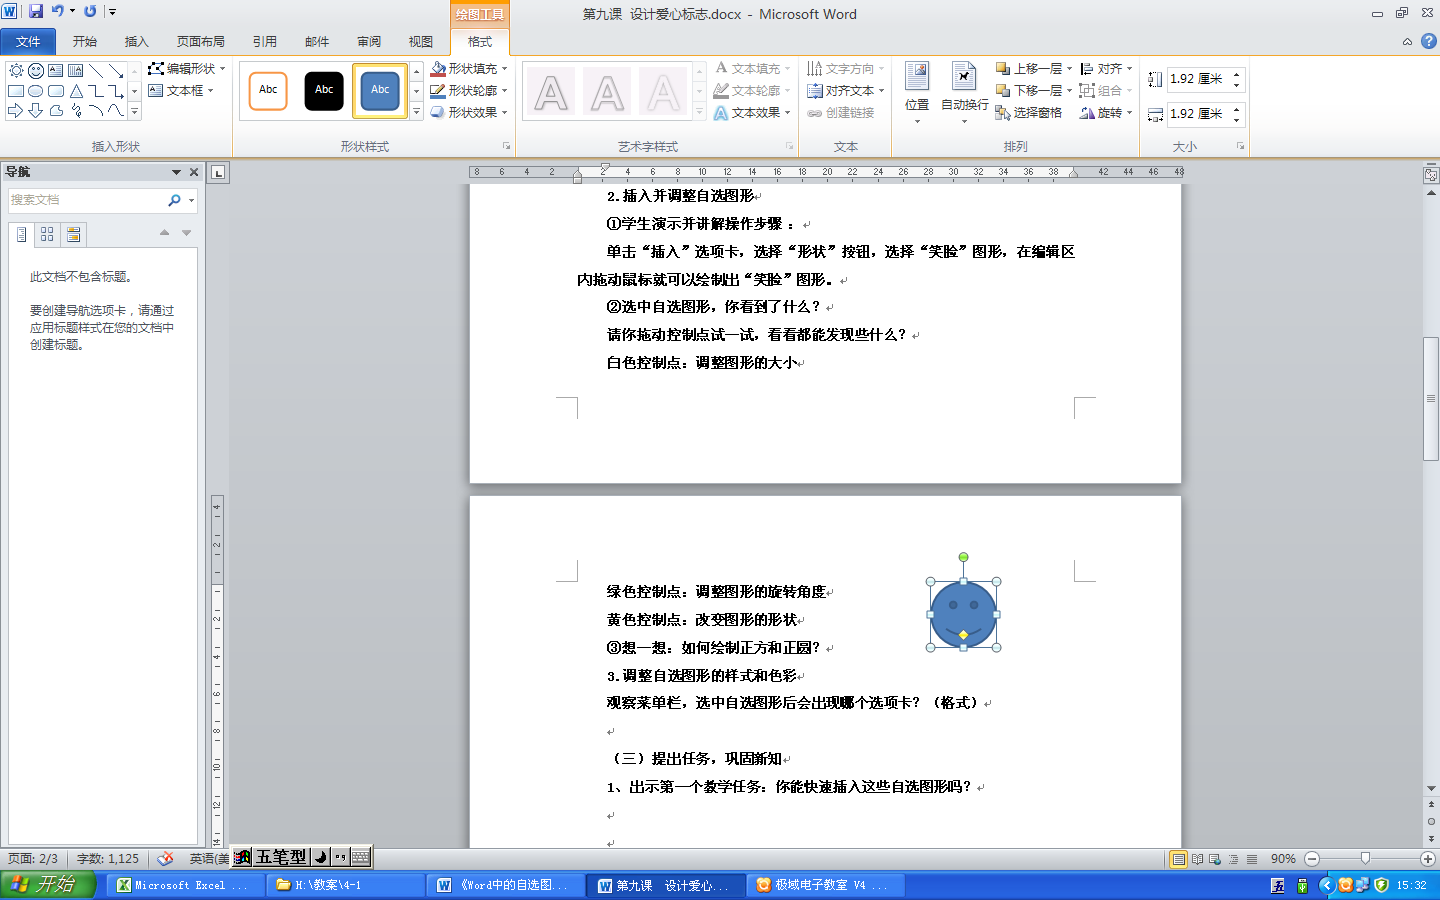Click the yellow control point on the smiley

[x=963, y=635]
